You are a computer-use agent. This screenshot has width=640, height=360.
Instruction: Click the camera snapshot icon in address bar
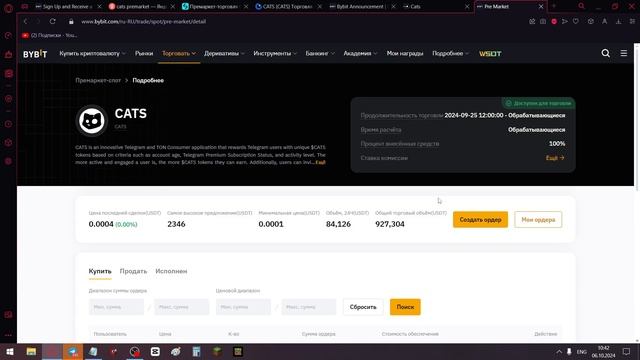pos(543,21)
